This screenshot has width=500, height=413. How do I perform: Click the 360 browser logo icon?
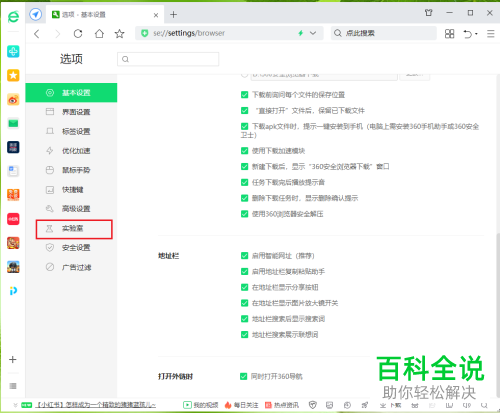[13, 16]
